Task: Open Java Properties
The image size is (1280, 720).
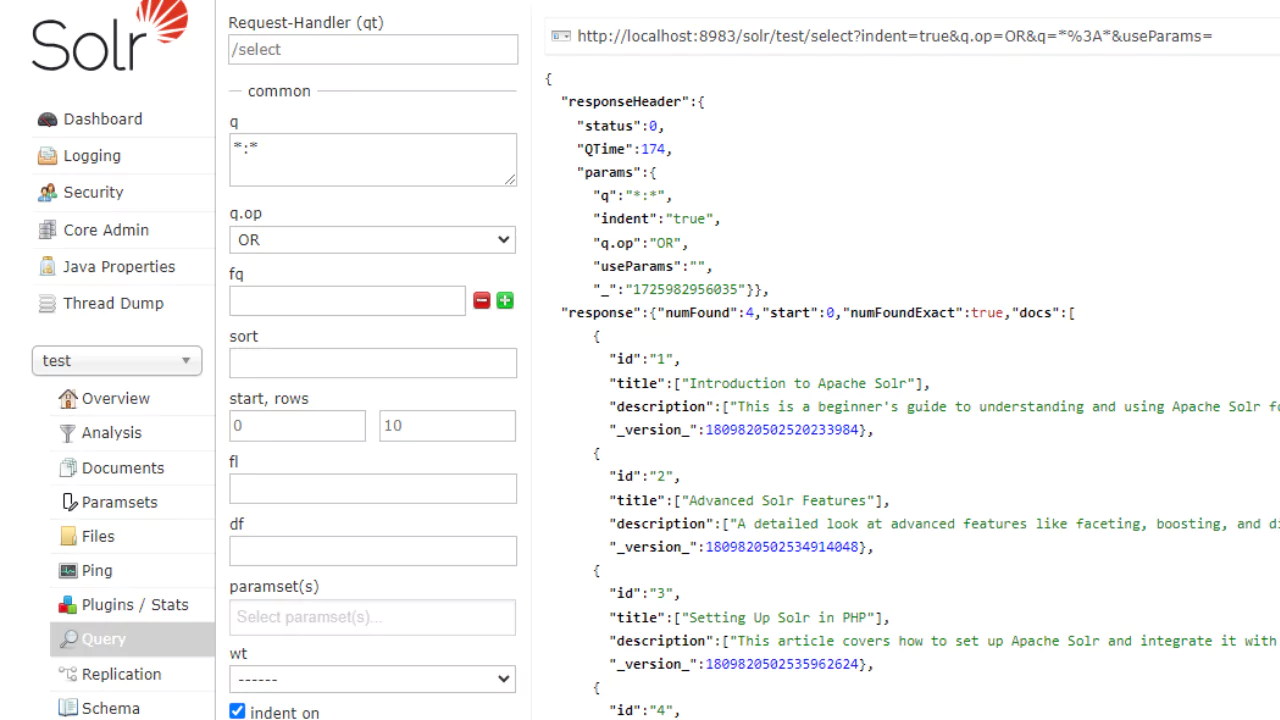Action: pyautogui.click(x=119, y=267)
